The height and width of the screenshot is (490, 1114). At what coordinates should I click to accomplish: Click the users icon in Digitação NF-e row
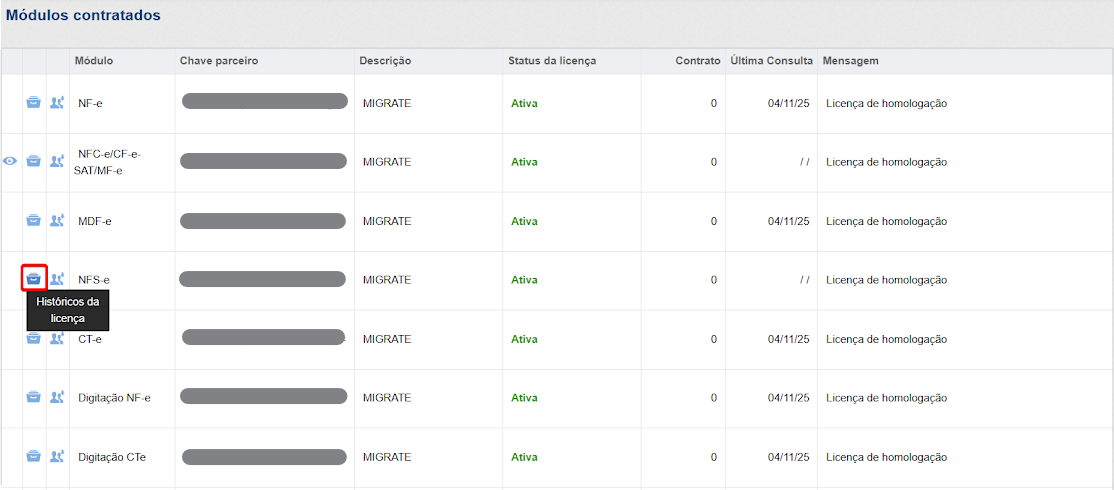(x=57, y=397)
